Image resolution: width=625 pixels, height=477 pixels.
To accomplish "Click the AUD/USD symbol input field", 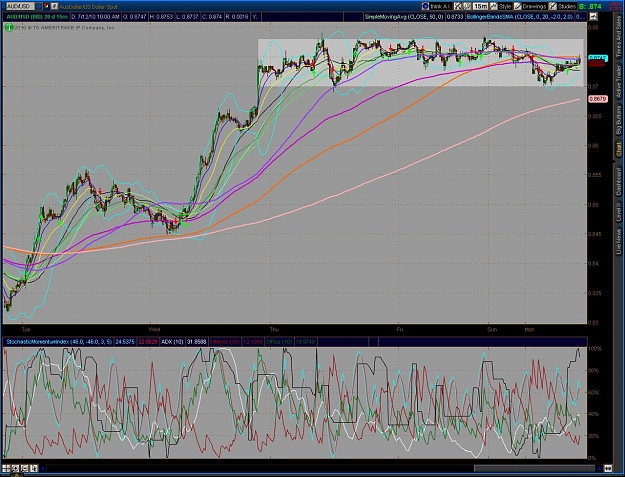I will click(20, 6).
